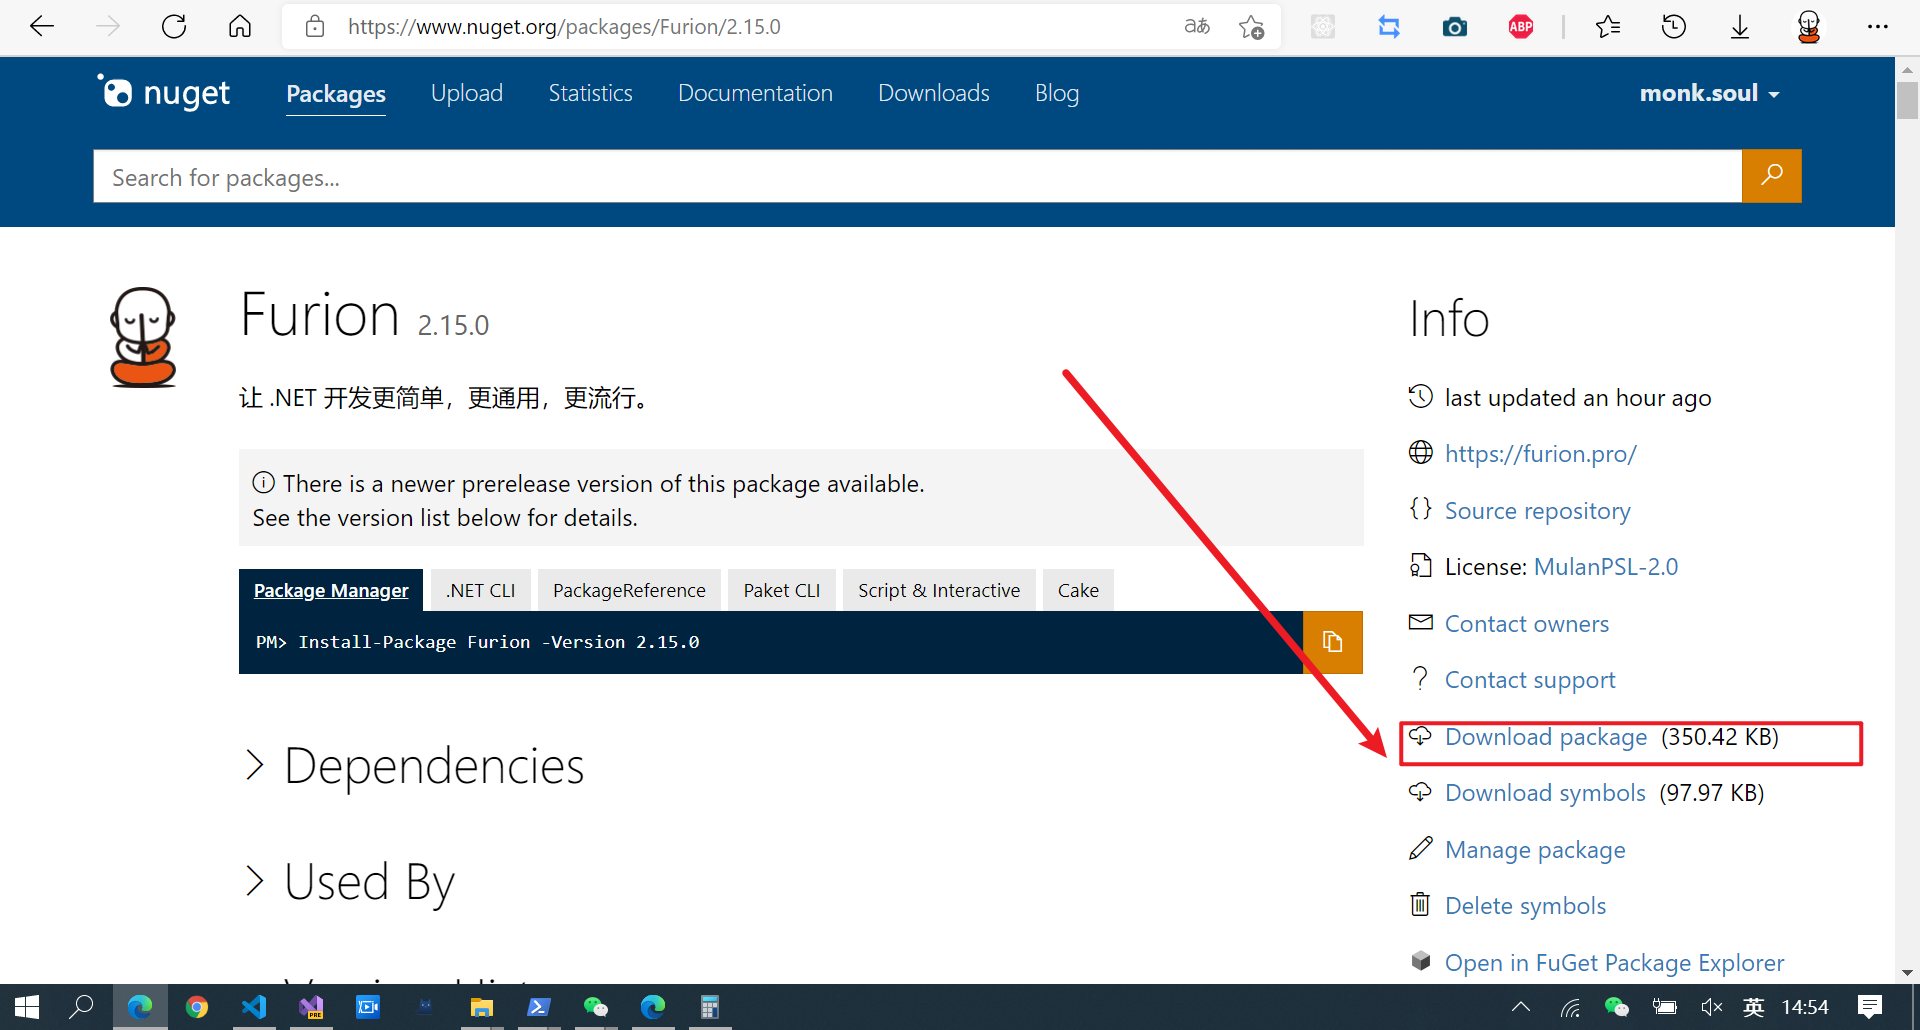1920x1030 pixels.
Task: Click the input method indicator 英
Action: tap(1754, 1007)
